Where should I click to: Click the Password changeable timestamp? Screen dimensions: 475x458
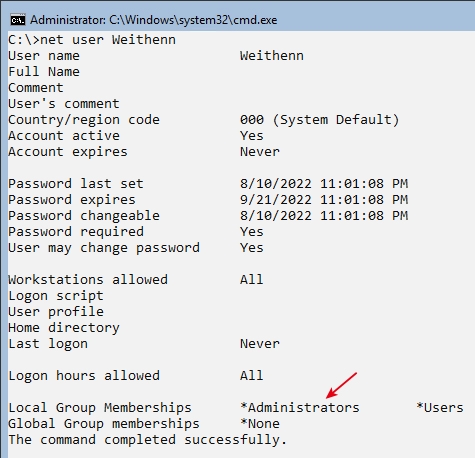click(324, 216)
